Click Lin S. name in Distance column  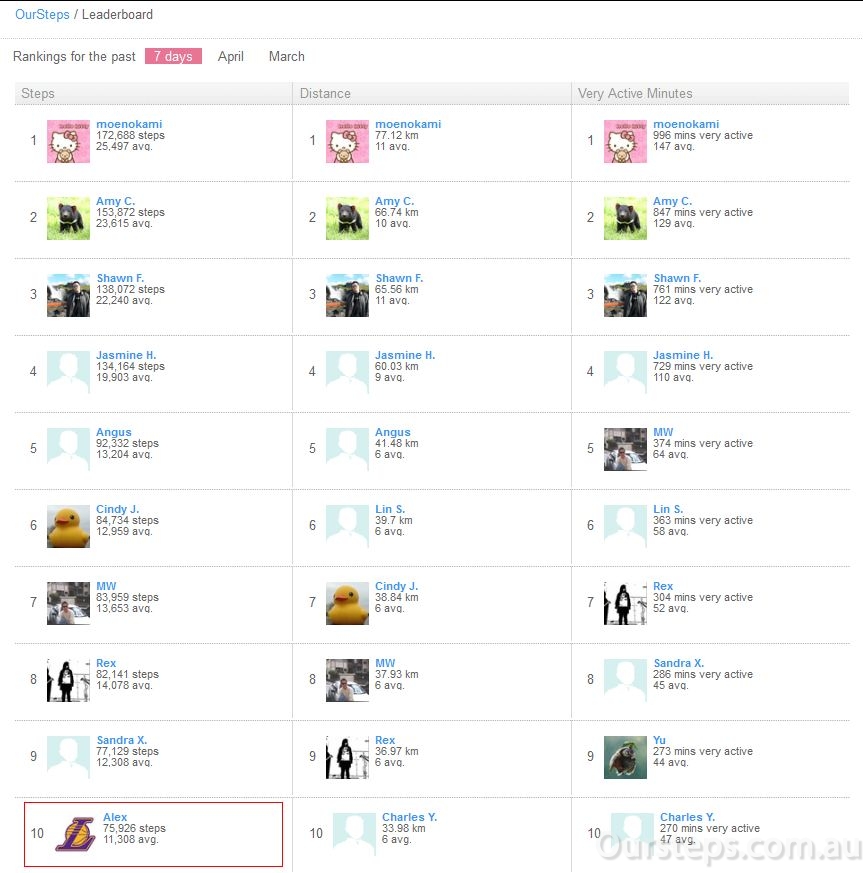pos(390,509)
